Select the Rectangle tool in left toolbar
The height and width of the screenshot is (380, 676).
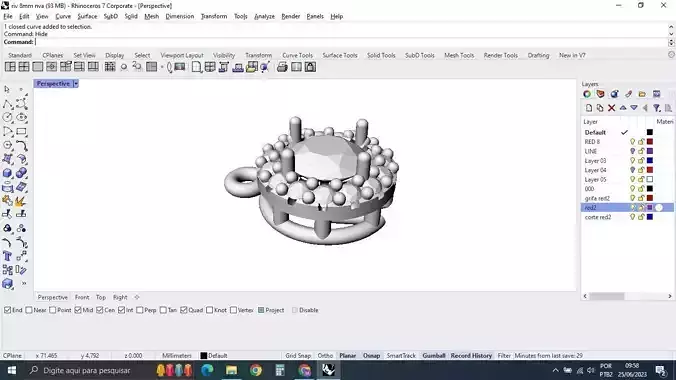[x=22, y=132]
